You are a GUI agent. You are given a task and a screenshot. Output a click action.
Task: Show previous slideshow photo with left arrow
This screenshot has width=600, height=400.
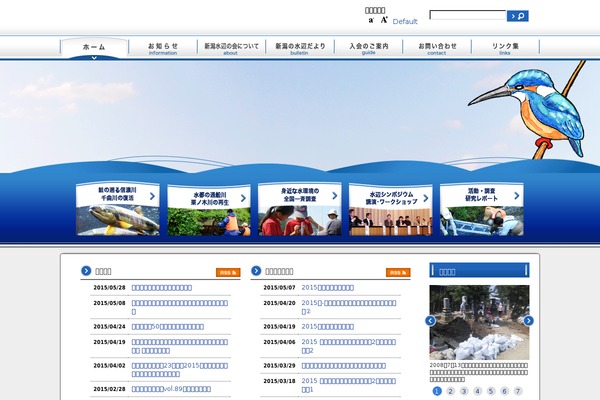coord(430,321)
